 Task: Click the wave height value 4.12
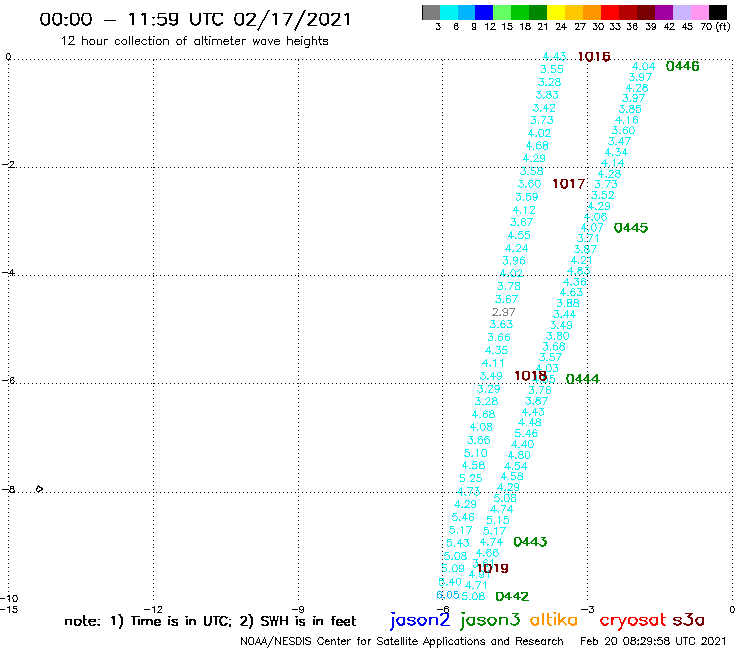524,210
